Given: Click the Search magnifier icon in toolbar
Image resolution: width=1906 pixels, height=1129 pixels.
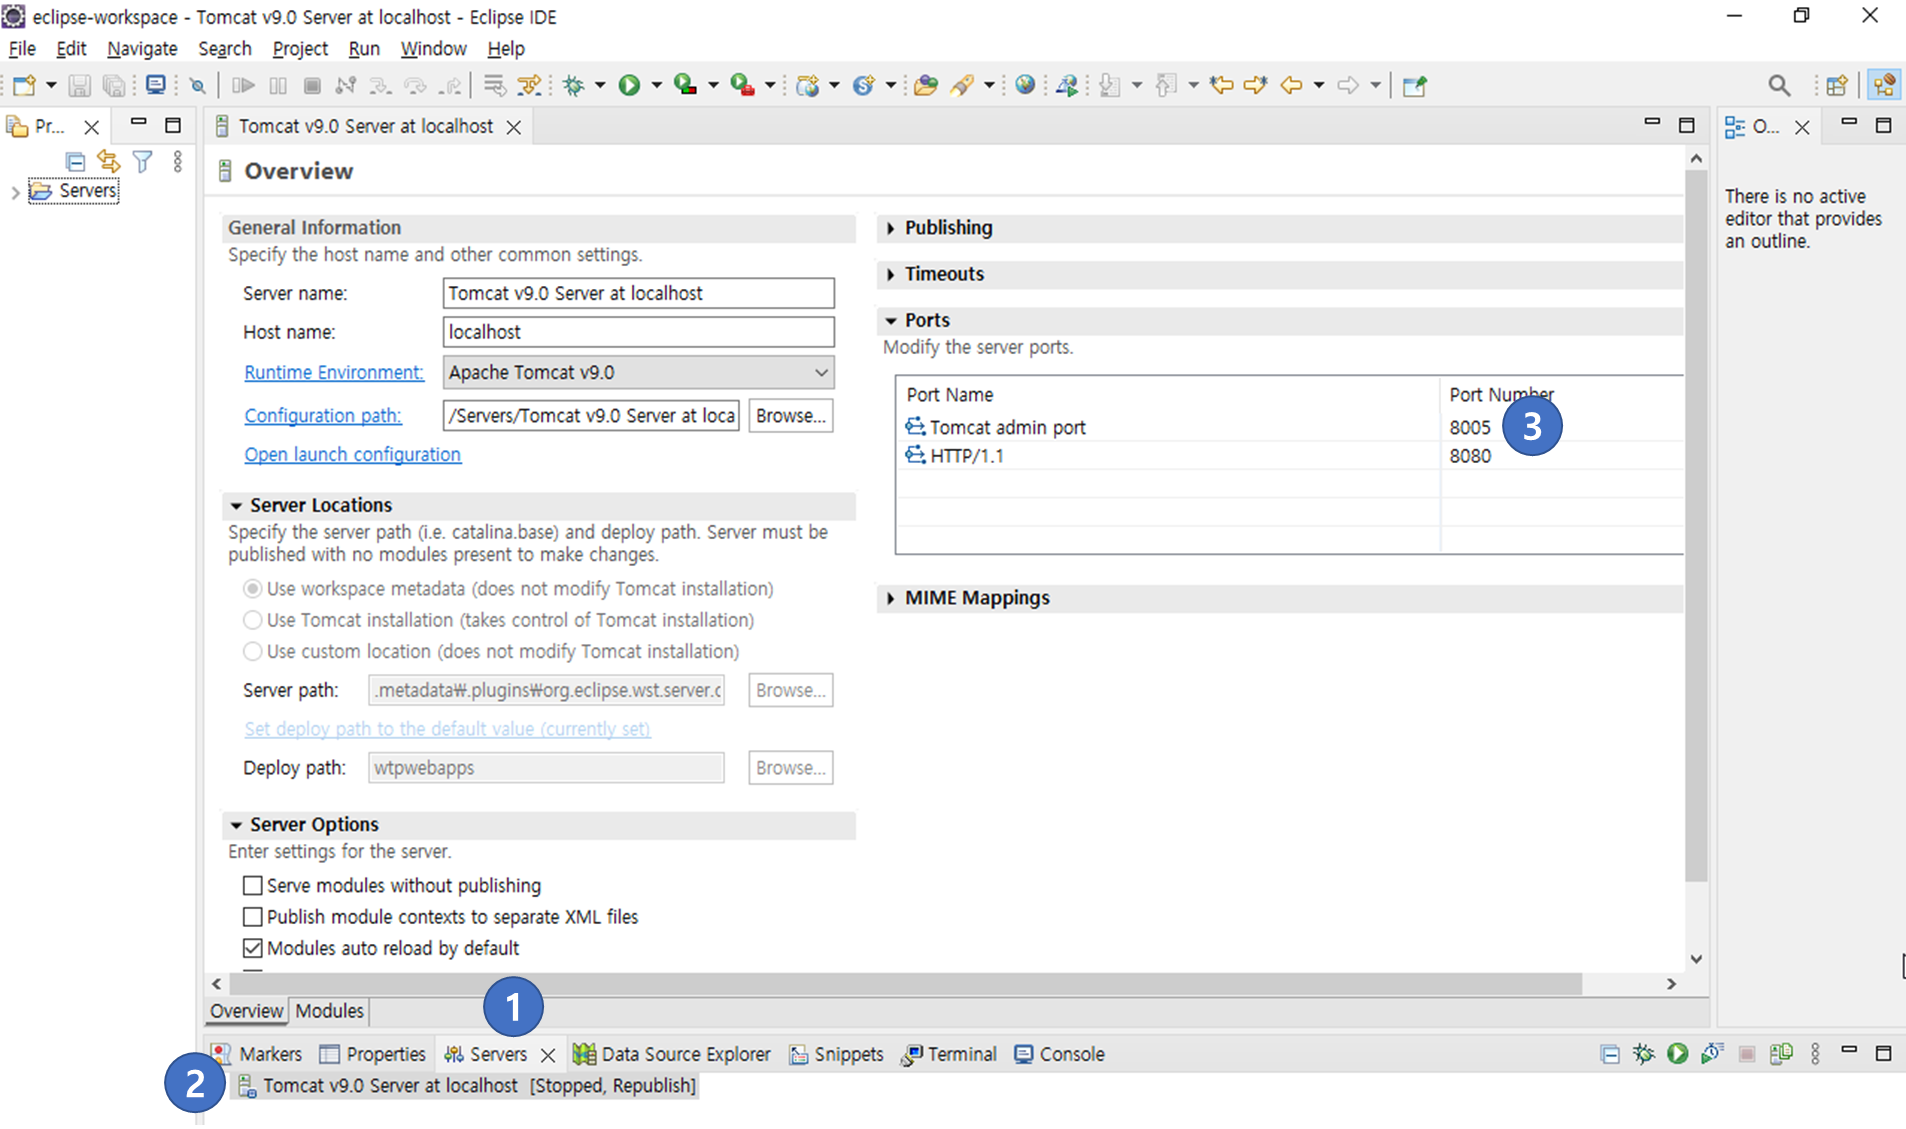Looking at the screenshot, I should pos(1779,86).
